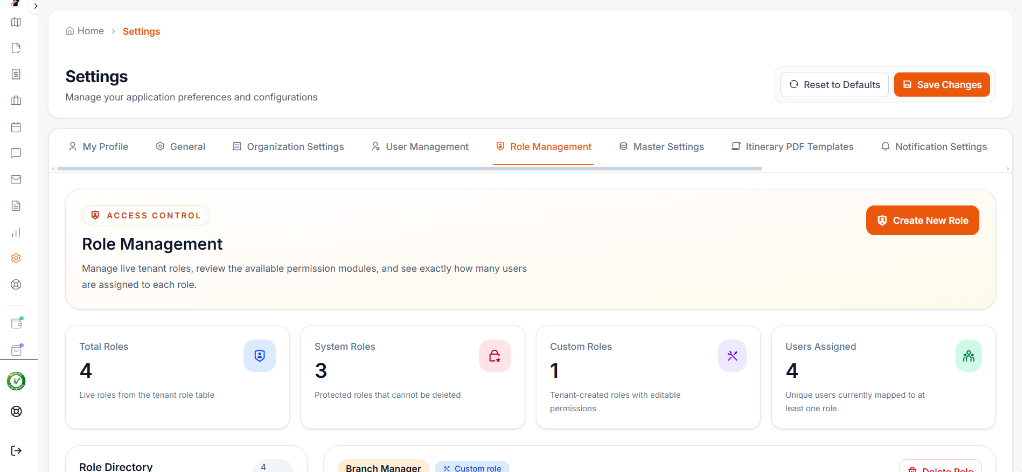The width and height of the screenshot is (1022, 472).
Task: Open the calendar icon in sidebar
Action: 16,127
